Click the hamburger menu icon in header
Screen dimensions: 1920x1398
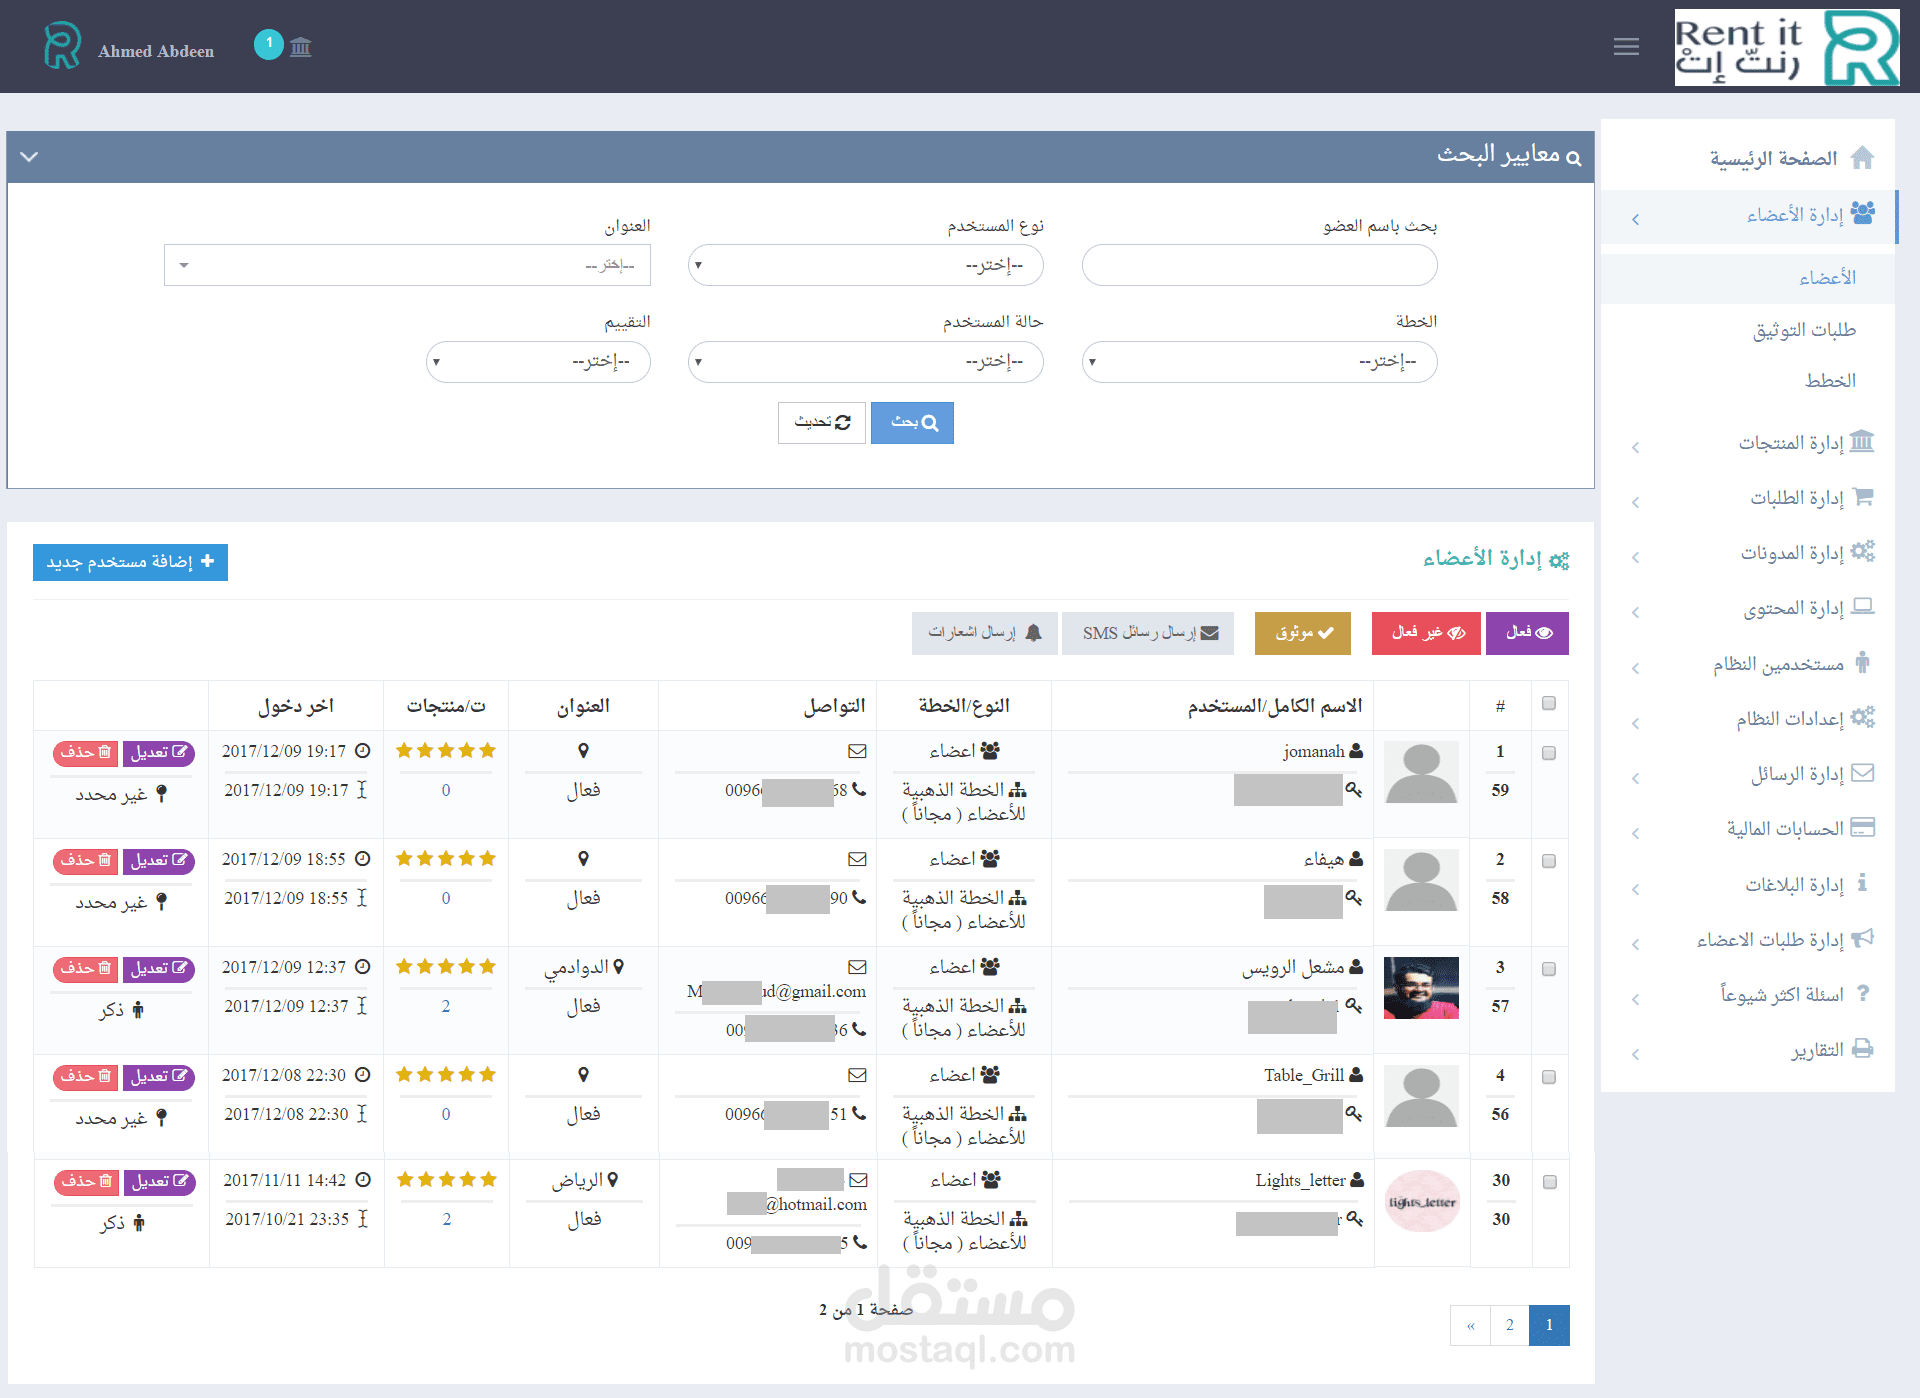pos(1626,47)
